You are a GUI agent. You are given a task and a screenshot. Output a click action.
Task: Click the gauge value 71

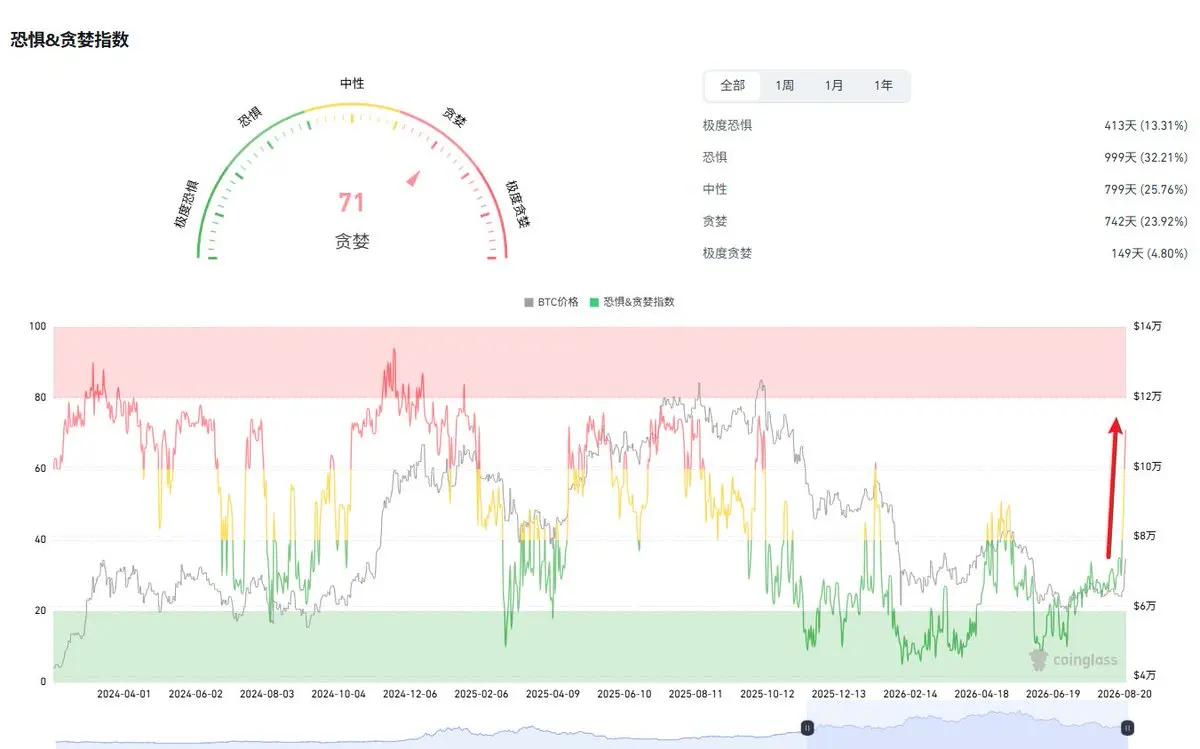[x=351, y=203]
